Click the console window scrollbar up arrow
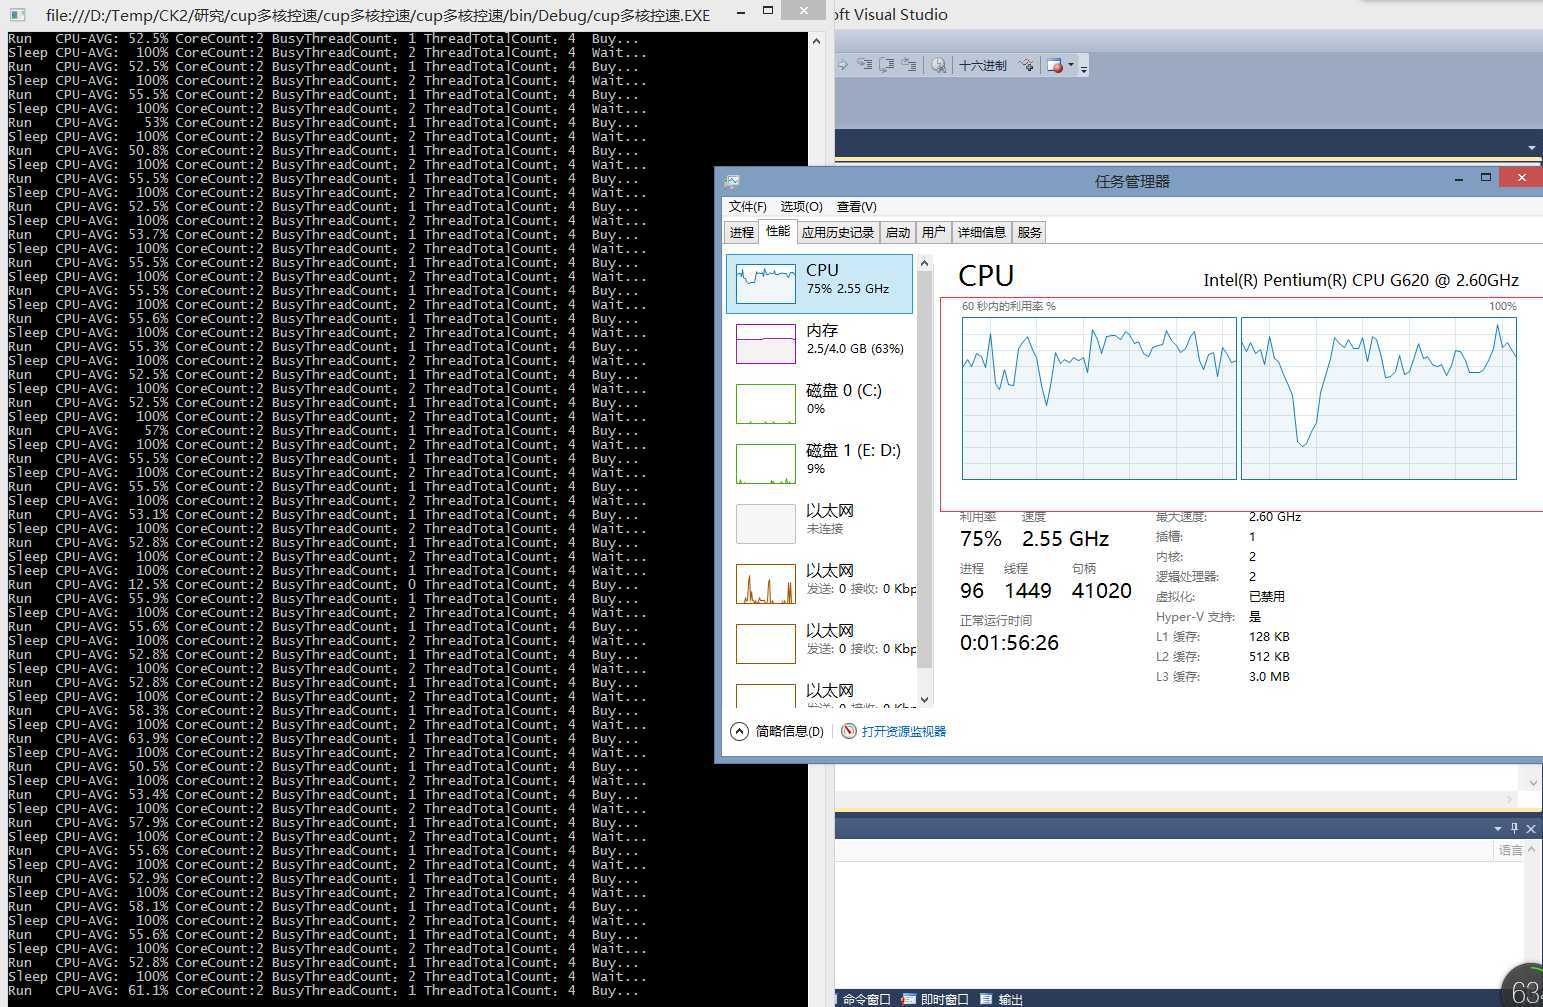Image resolution: width=1543 pixels, height=1007 pixels. coord(816,41)
